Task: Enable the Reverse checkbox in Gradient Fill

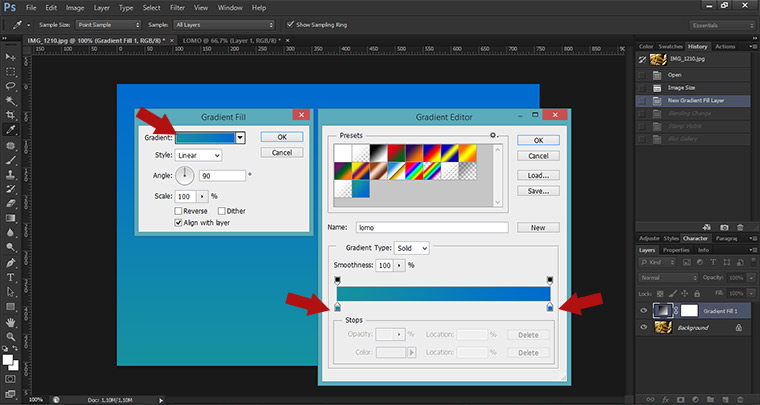Action: (x=179, y=211)
